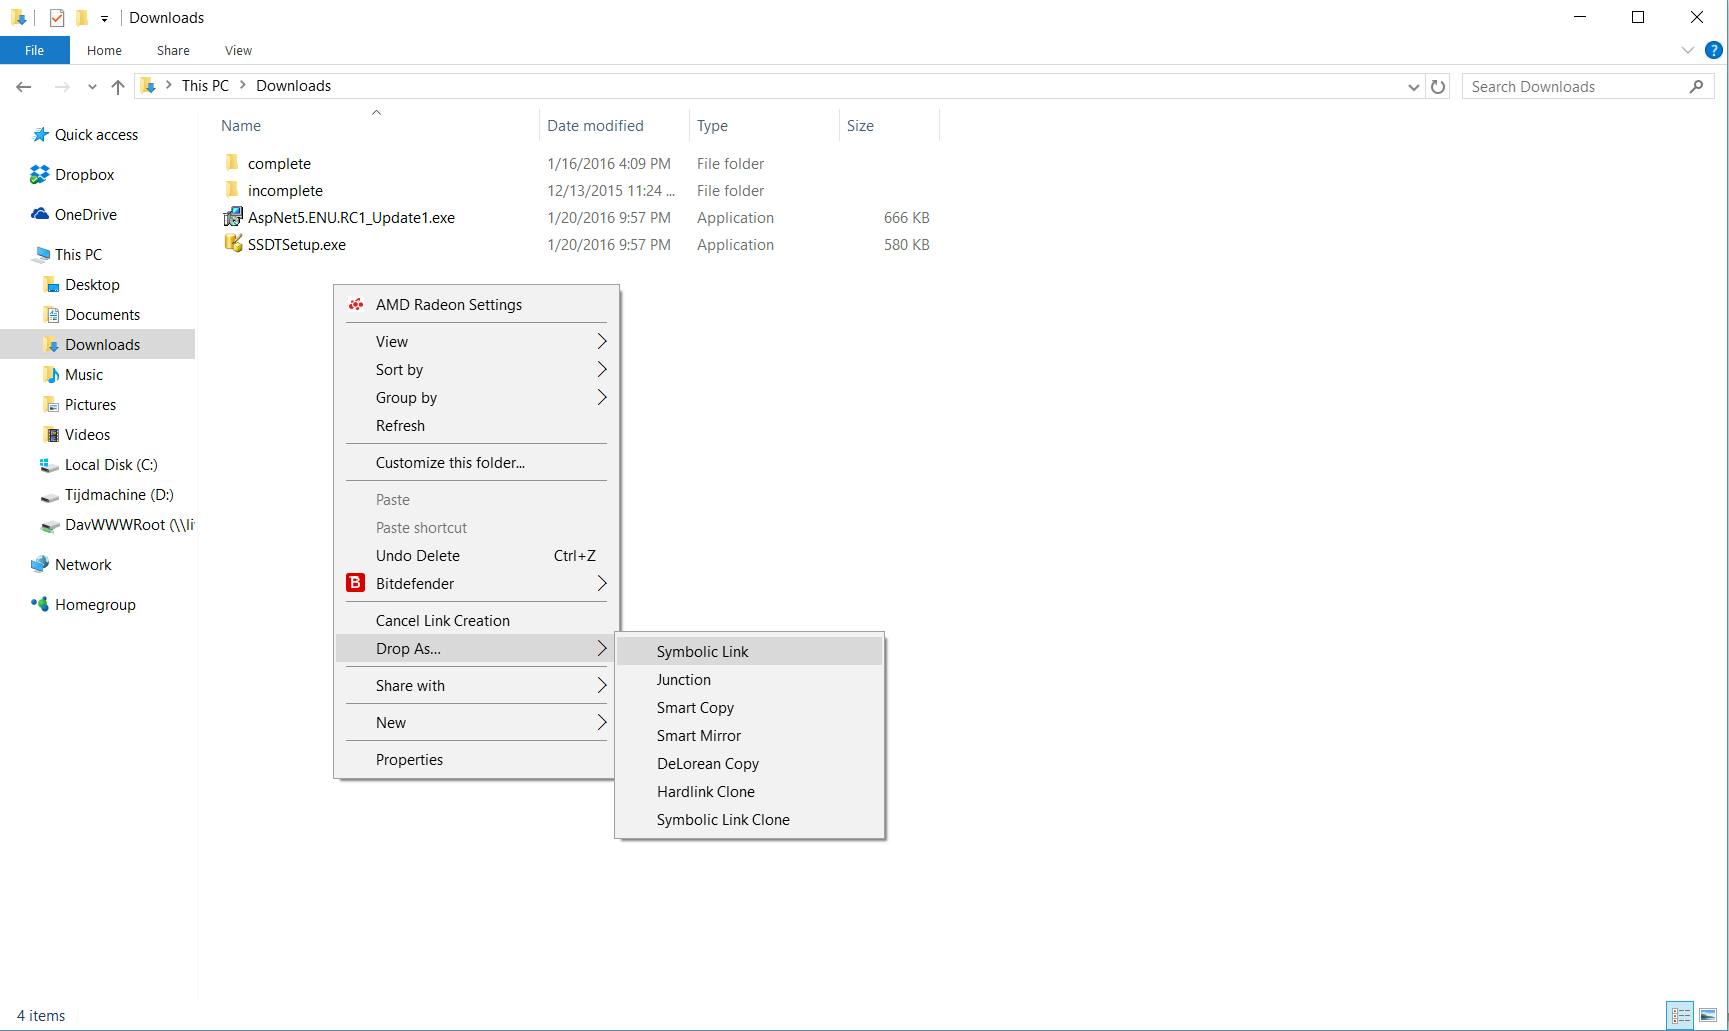The height and width of the screenshot is (1031, 1729).
Task: Open the DavWWWRoot network drive
Action: tap(130, 525)
